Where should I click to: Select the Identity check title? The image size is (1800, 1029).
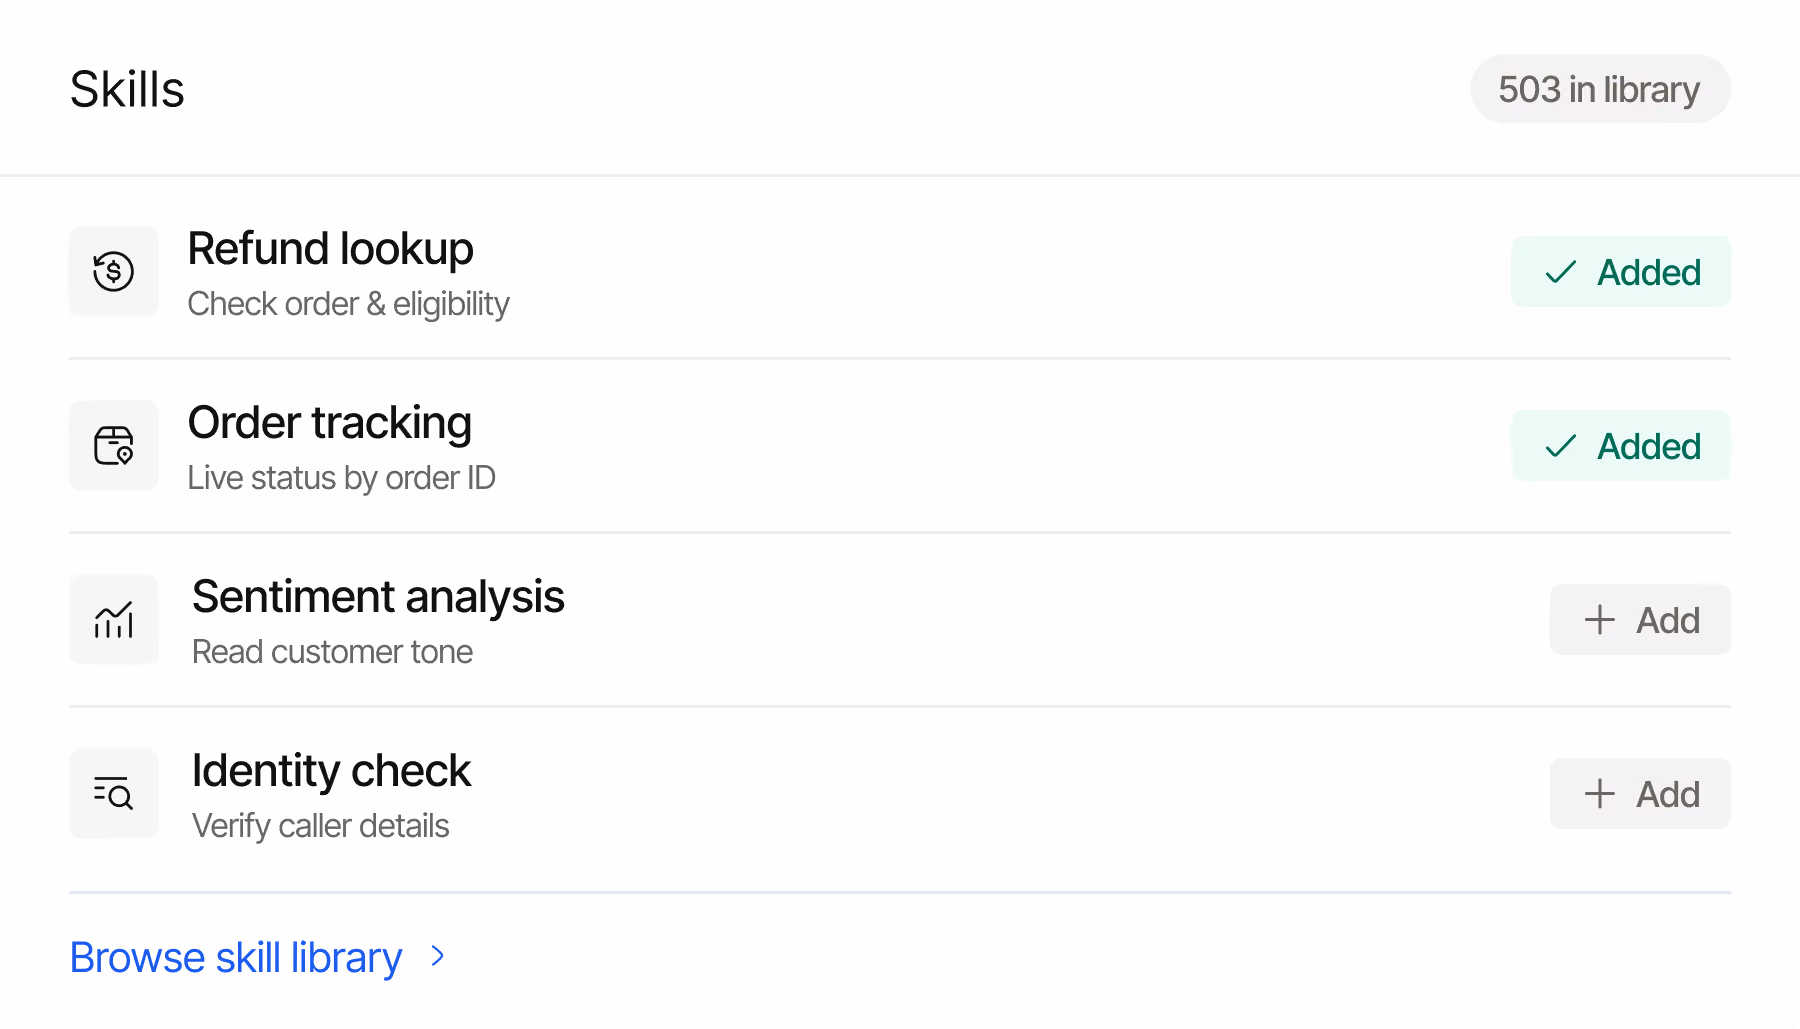(x=331, y=771)
